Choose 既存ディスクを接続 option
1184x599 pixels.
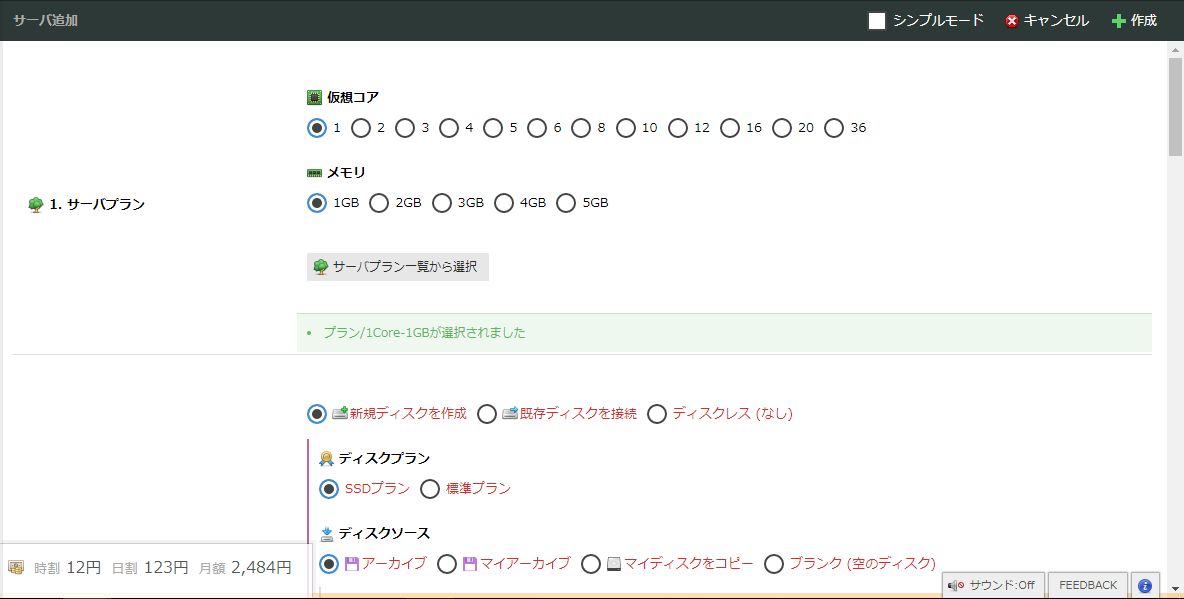487,414
